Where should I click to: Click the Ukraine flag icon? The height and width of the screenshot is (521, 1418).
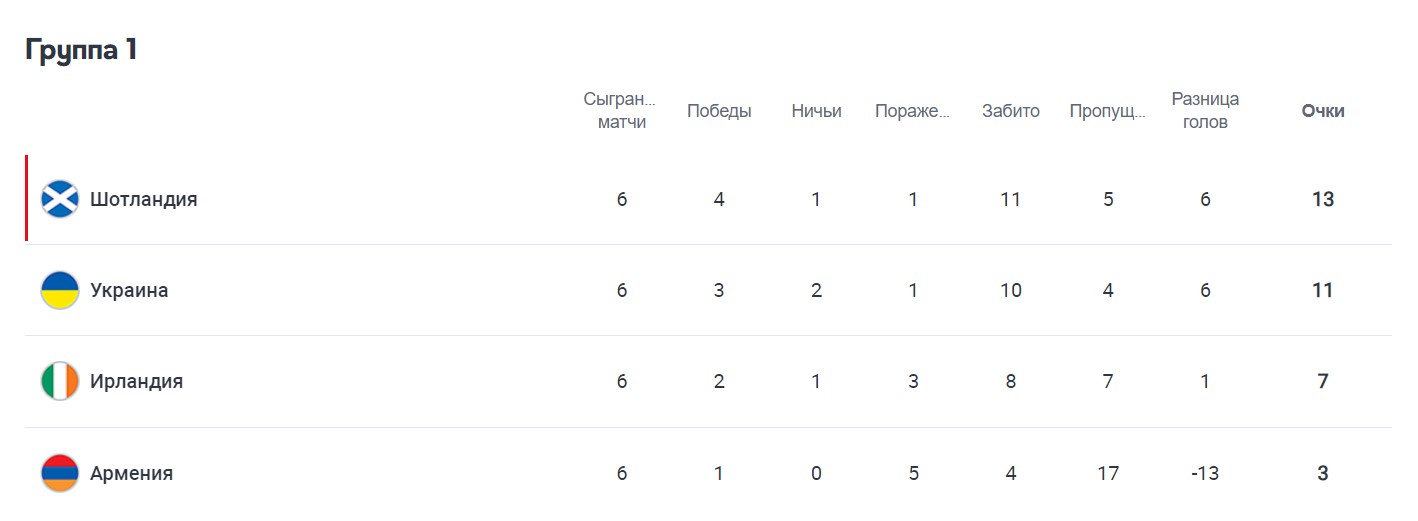tap(60, 290)
